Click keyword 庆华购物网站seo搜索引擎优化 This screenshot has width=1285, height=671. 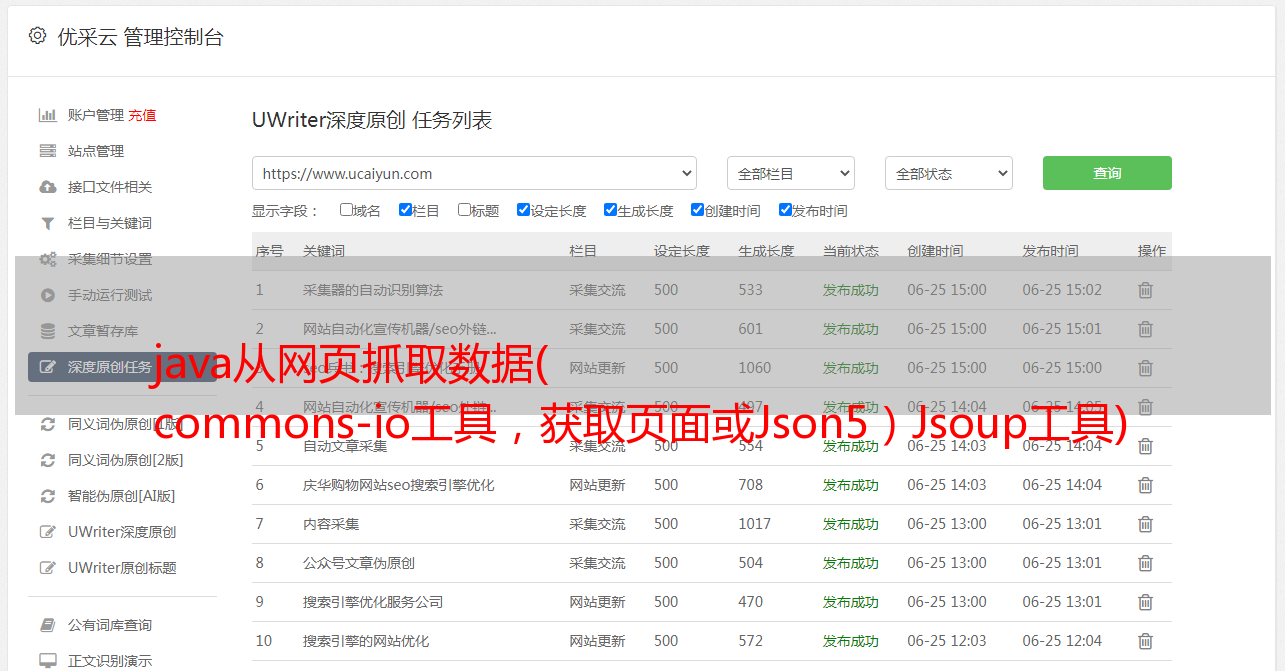point(399,485)
